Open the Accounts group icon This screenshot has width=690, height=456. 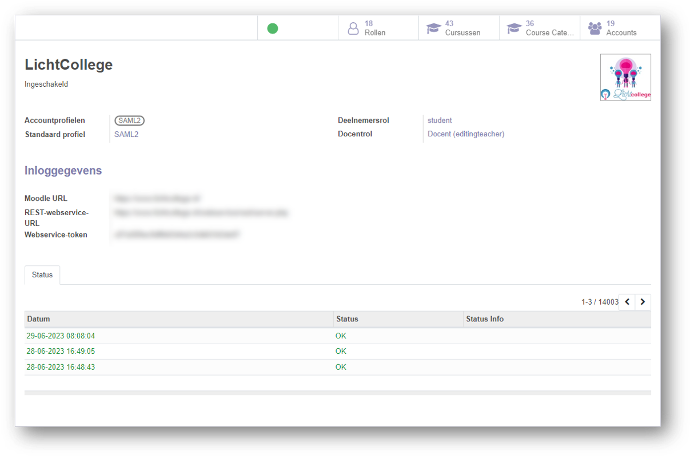click(595, 28)
